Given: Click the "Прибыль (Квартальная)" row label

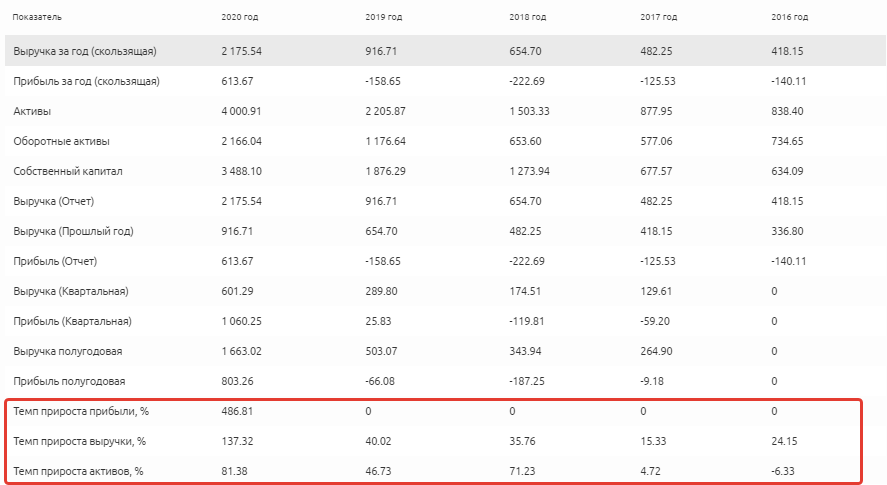Looking at the screenshot, I should (72, 321).
